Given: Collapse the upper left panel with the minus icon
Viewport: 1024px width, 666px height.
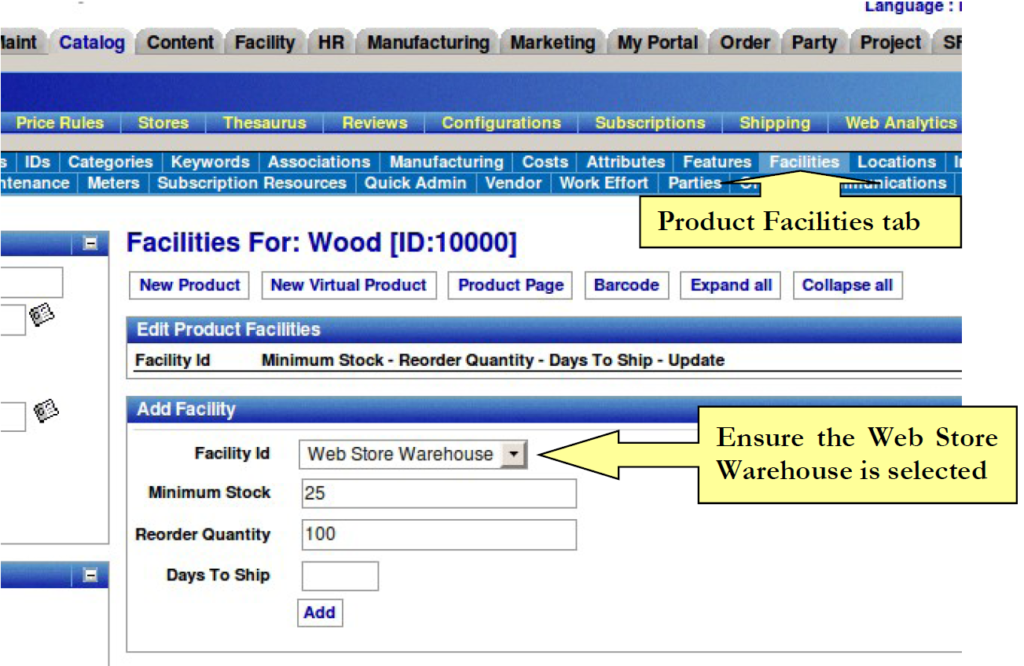Looking at the screenshot, I should 91,243.
